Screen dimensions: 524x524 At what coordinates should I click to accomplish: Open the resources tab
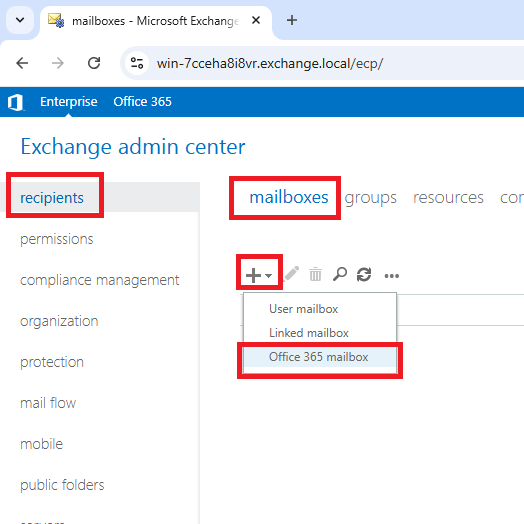[x=448, y=198]
